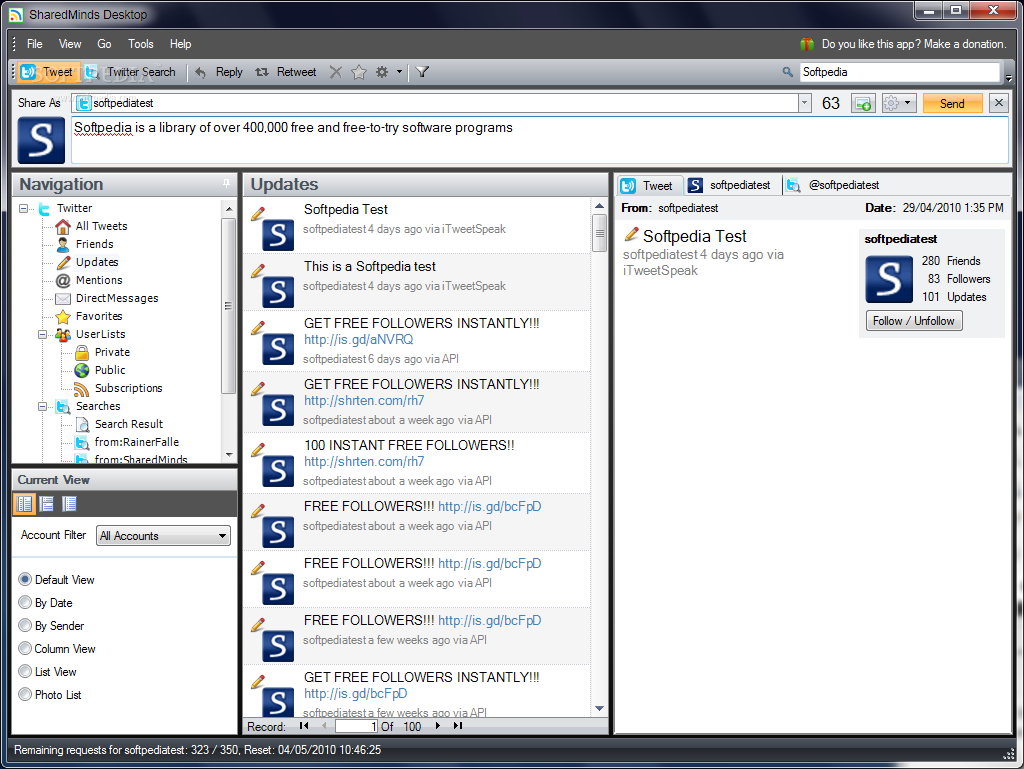Switch to the Tweet detail tab
This screenshot has height=769, width=1024.
coord(648,185)
